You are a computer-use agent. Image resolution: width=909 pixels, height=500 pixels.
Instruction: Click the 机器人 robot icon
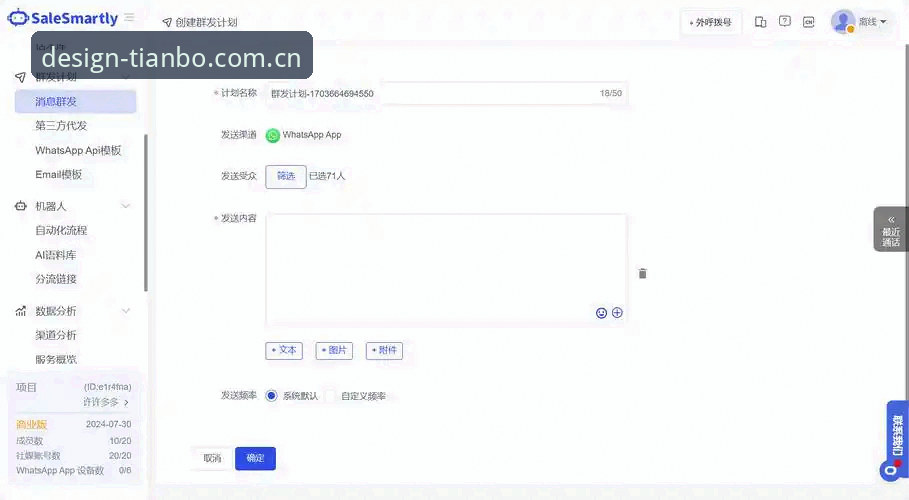pyautogui.click(x=21, y=206)
